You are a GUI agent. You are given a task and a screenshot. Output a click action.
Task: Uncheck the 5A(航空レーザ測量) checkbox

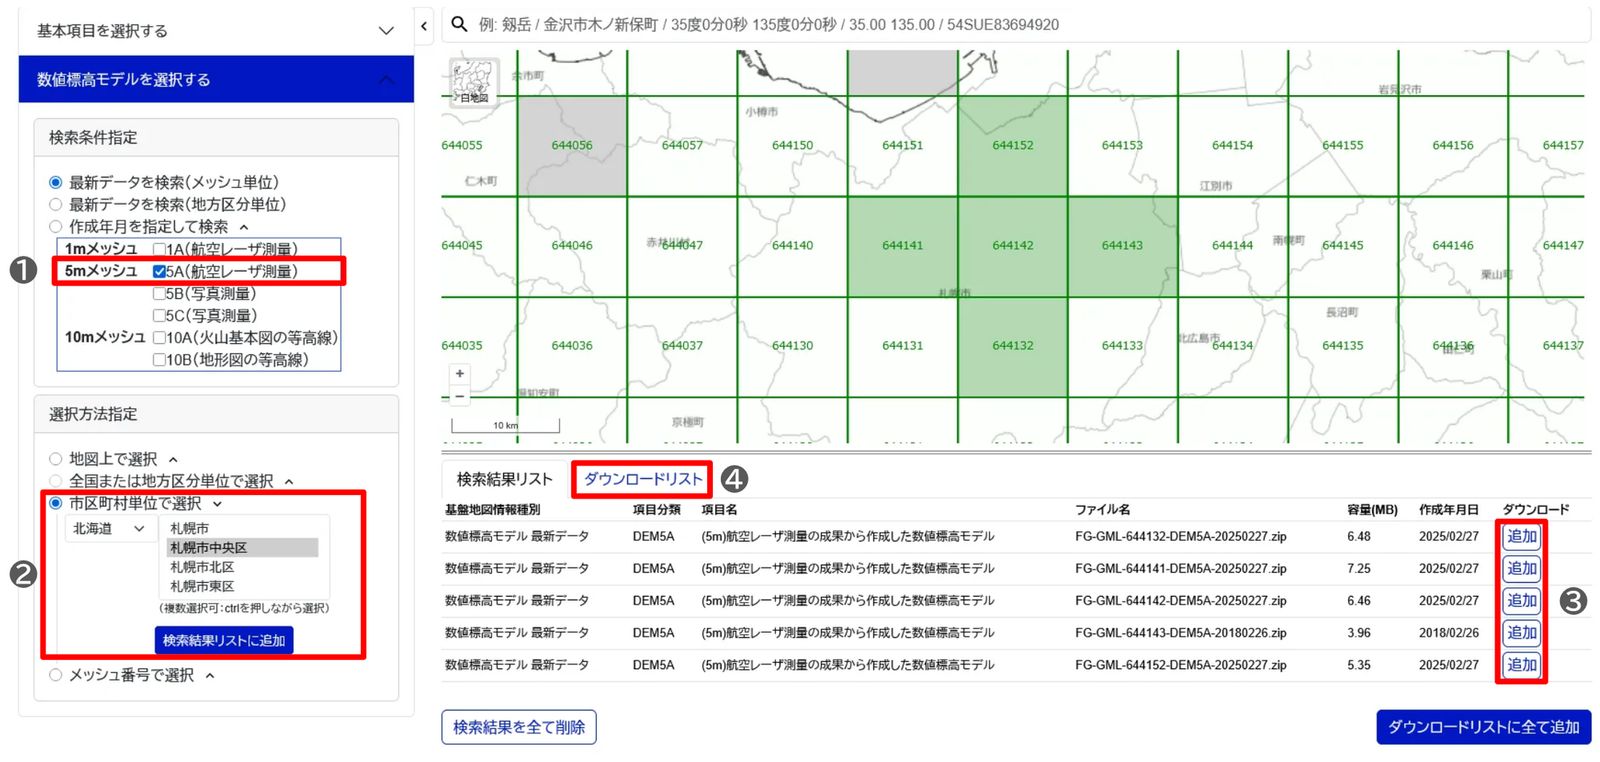159,271
